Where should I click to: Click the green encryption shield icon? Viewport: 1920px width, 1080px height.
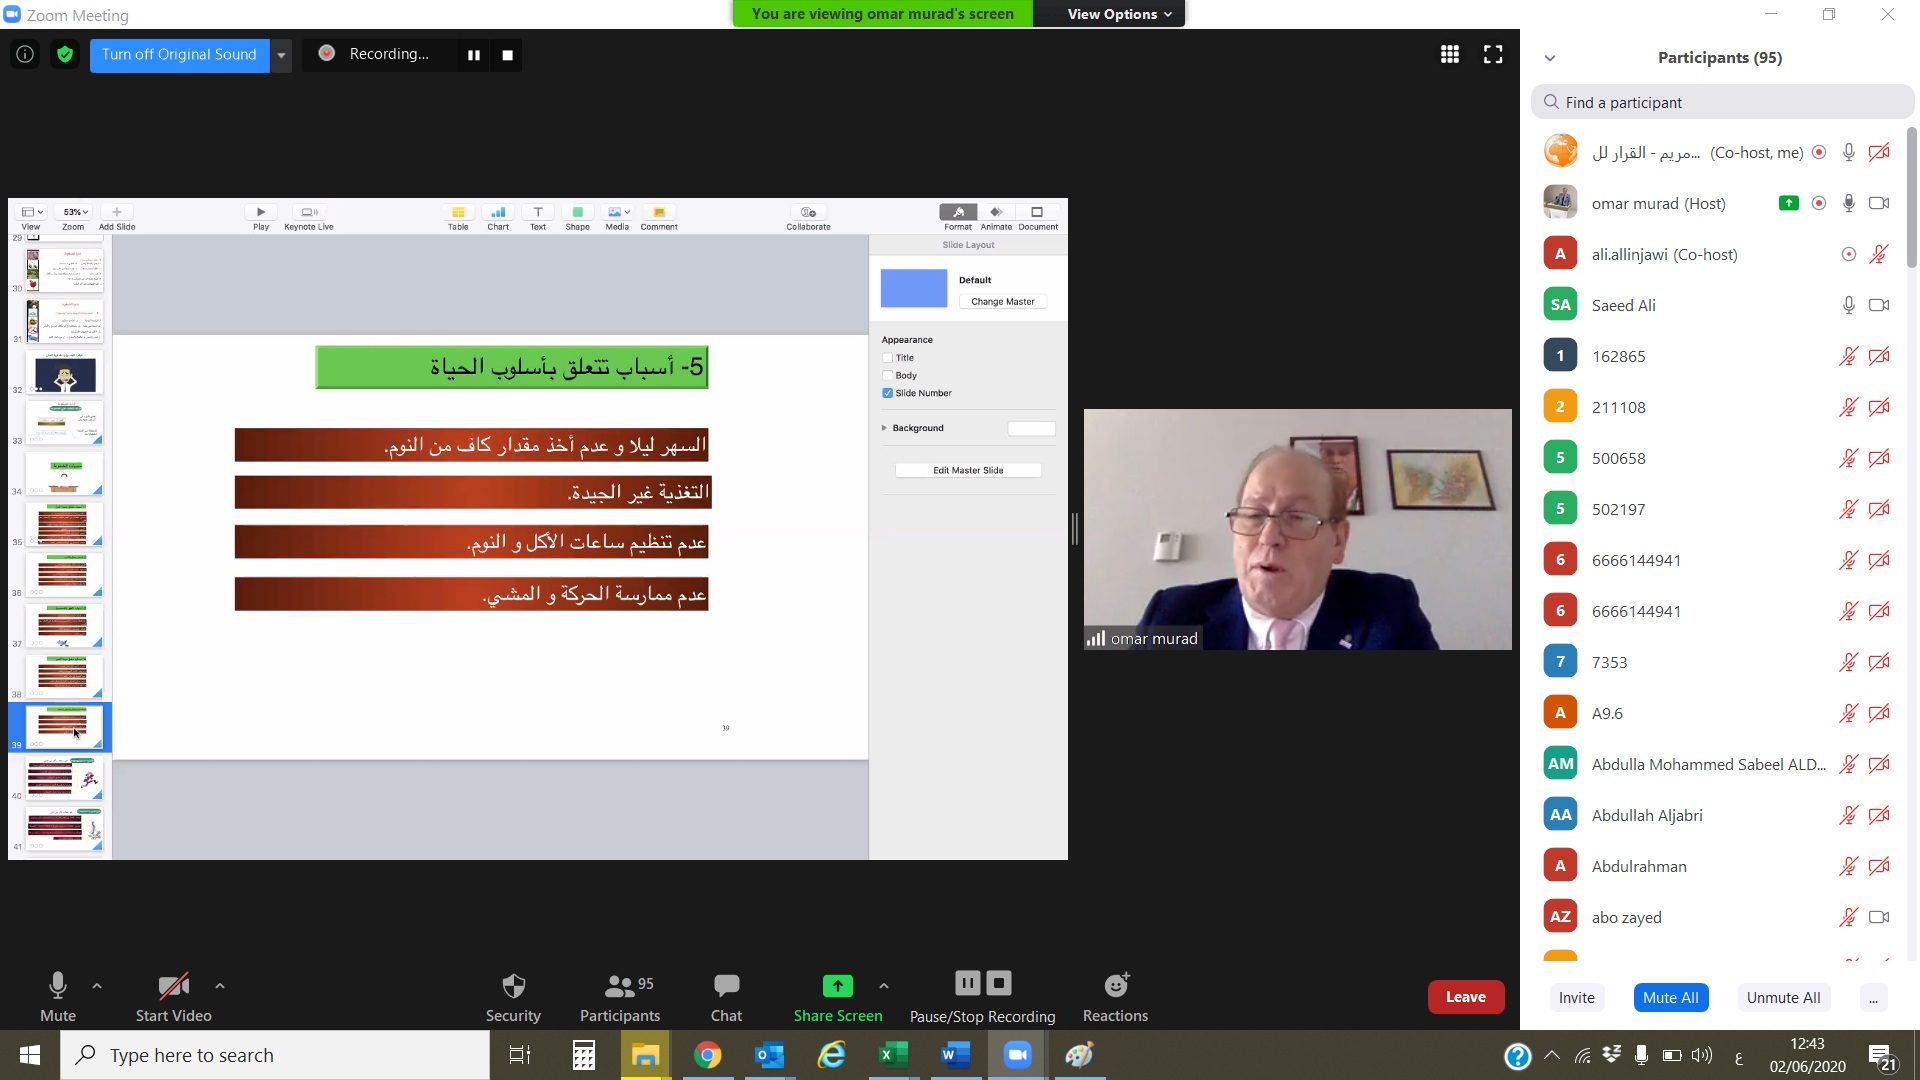pos(65,54)
